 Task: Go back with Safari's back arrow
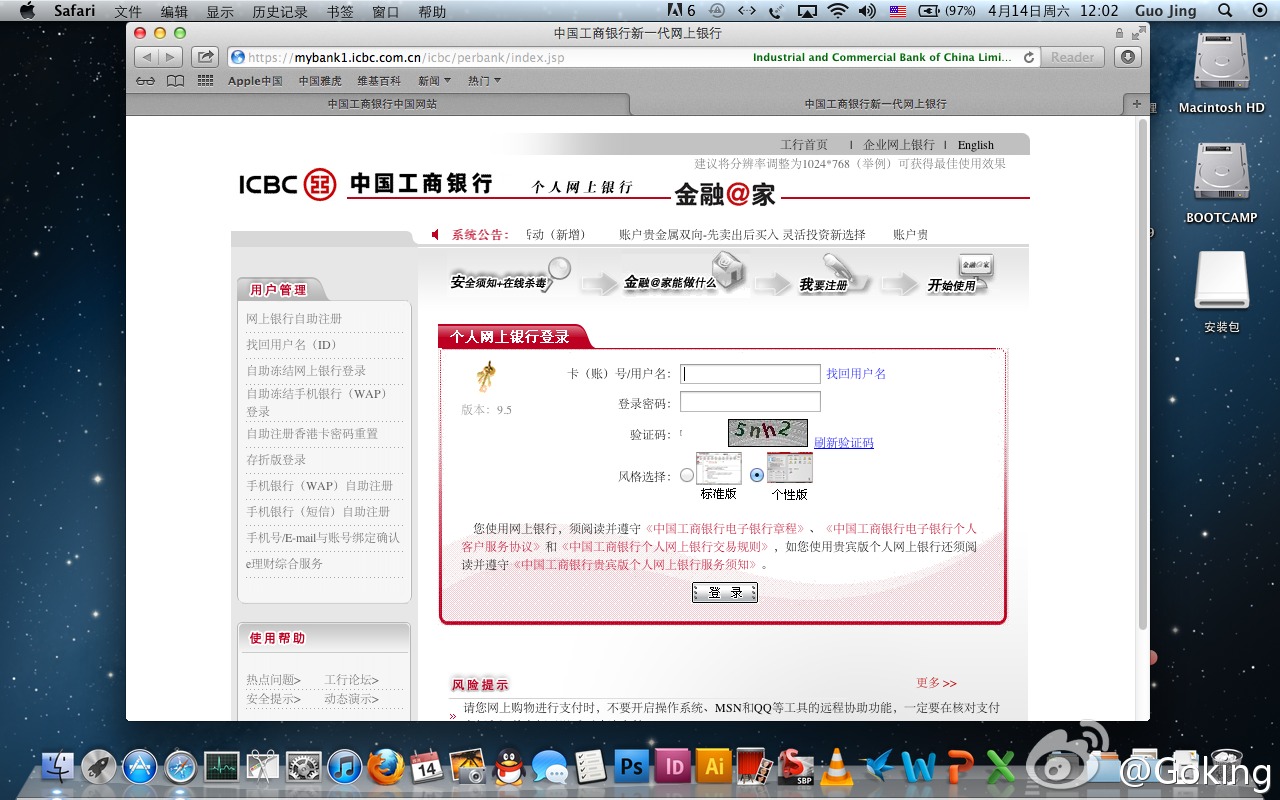147,57
